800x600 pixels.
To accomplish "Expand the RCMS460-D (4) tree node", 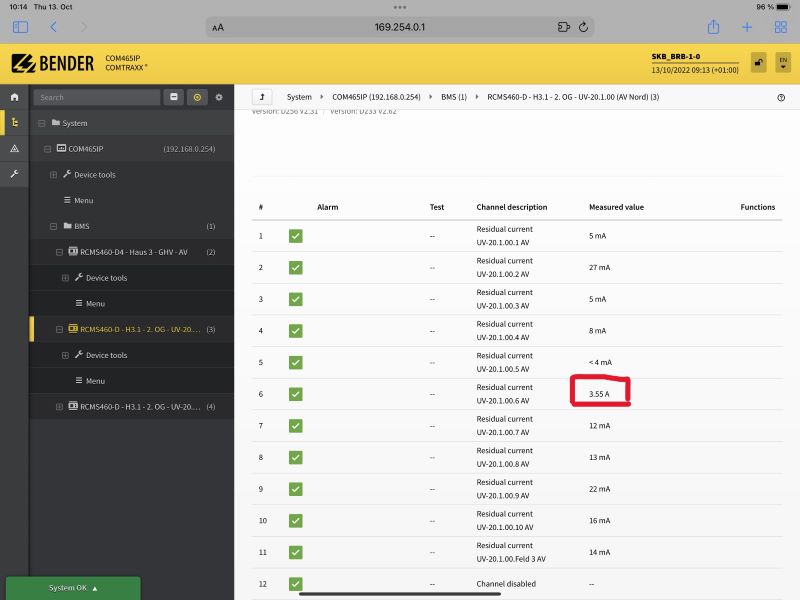I will (59, 407).
